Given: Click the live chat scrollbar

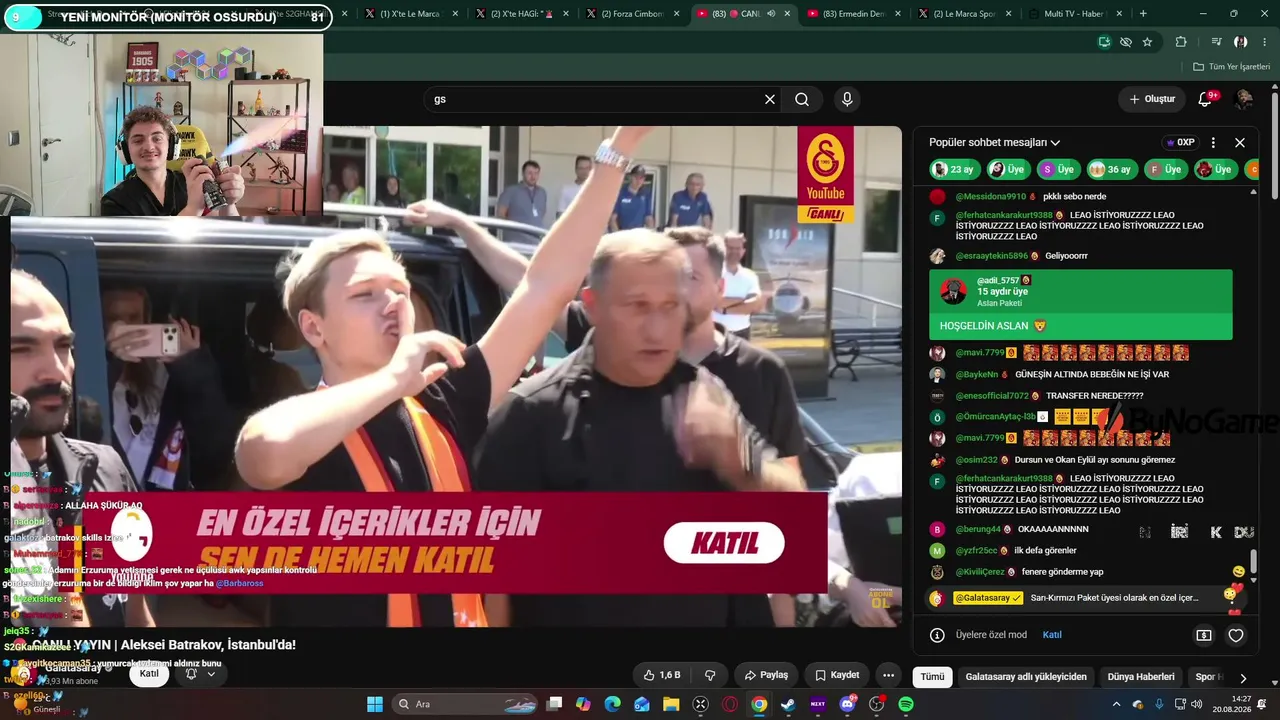Looking at the screenshot, I should [x=1254, y=561].
